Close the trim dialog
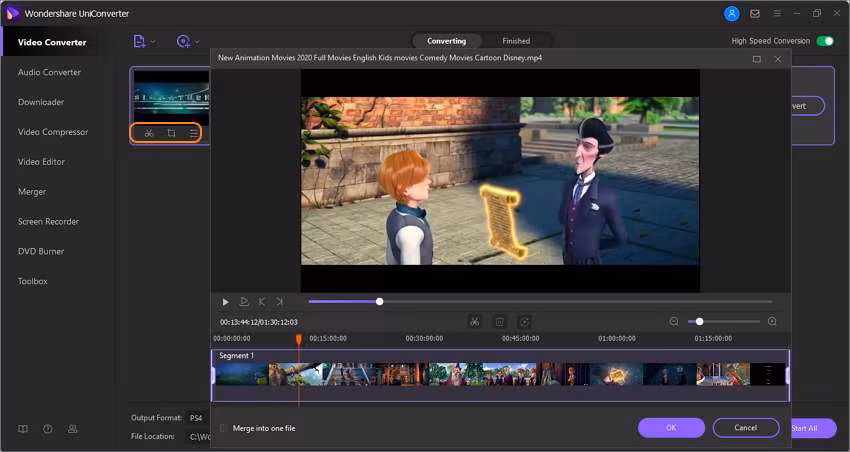The width and height of the screenshot is (850, 452). pos(778,59)
